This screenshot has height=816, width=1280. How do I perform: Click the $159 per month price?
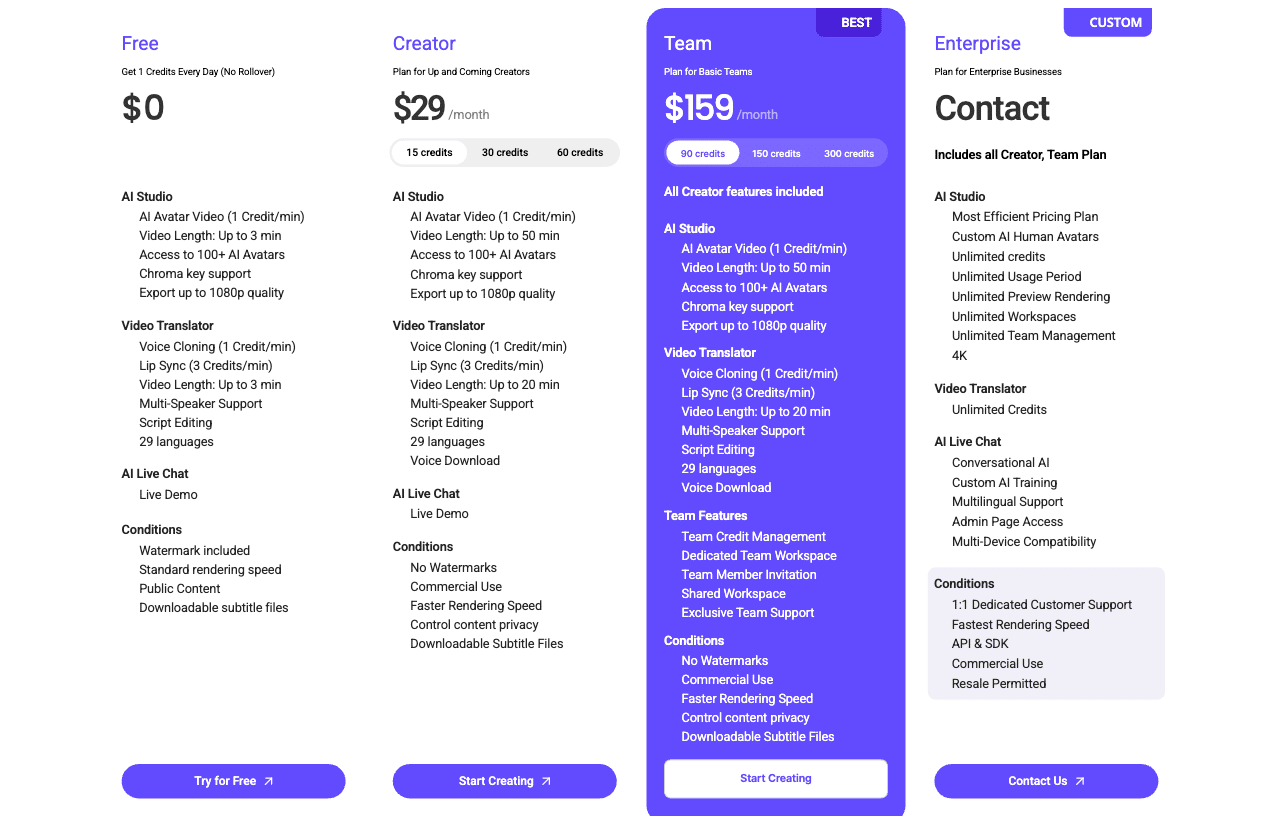click(x=699, y=108)
